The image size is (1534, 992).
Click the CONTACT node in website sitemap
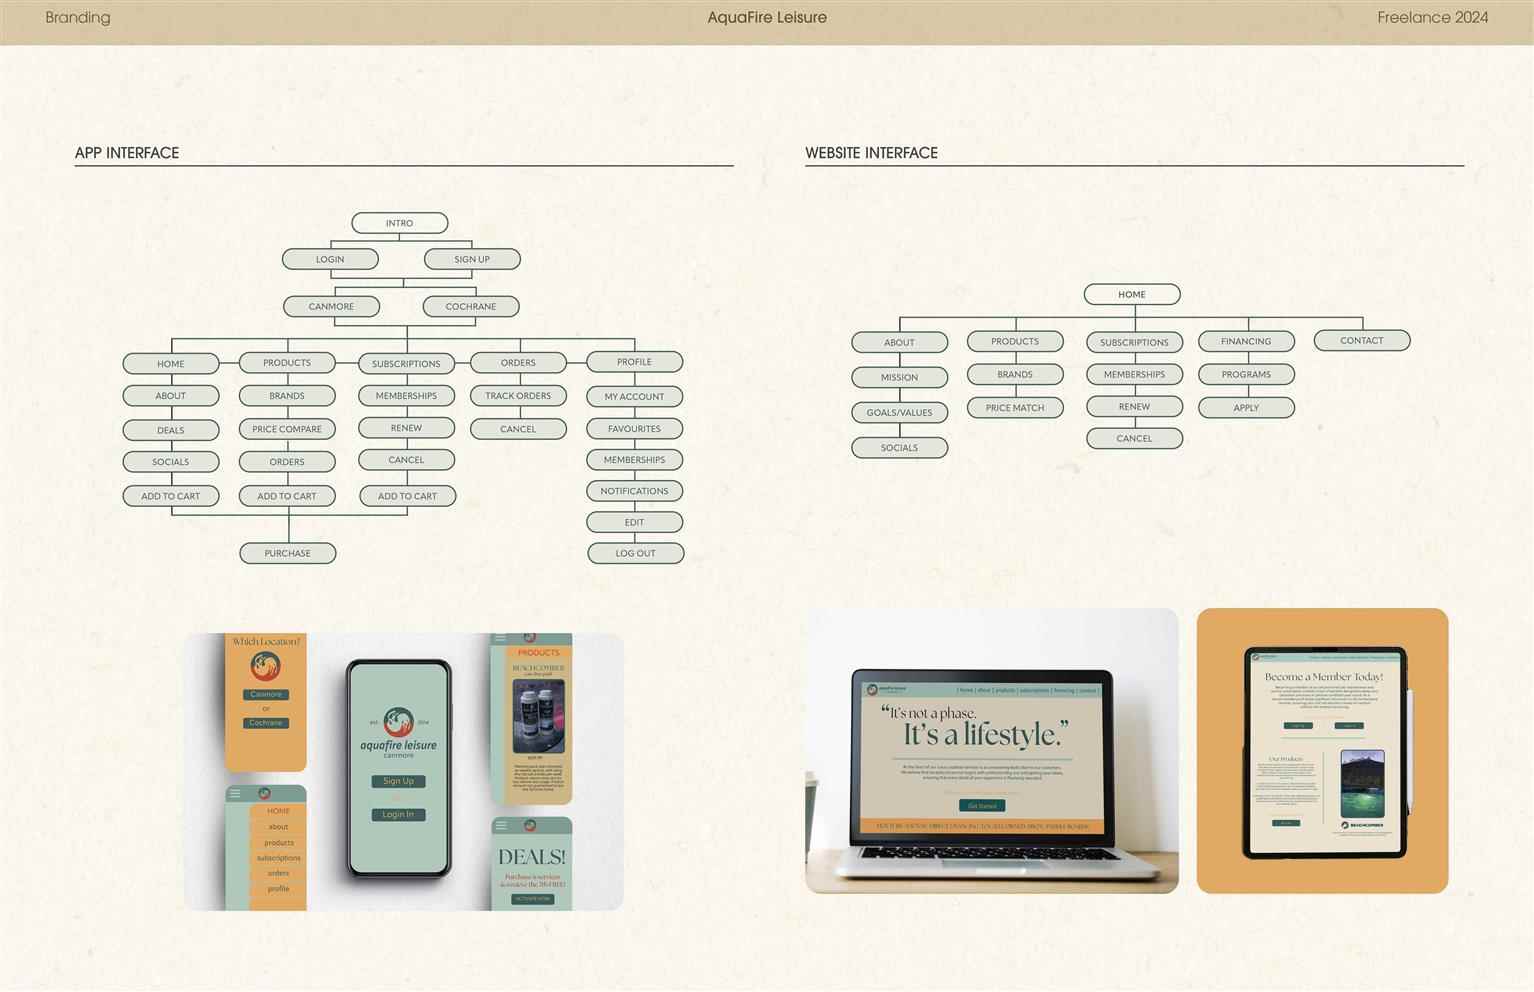[1362, 340]
